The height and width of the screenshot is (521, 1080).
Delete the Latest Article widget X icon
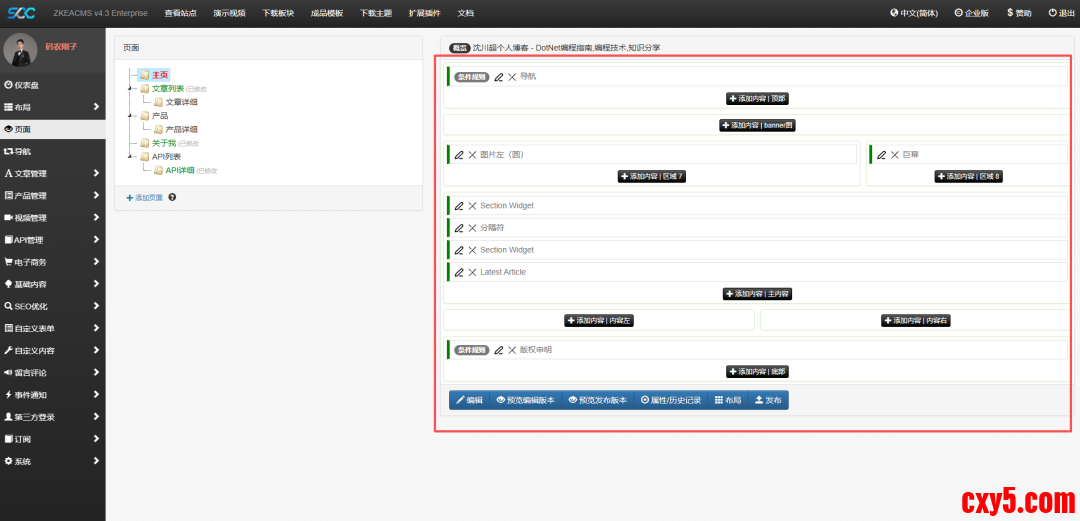tap(472, 272)
